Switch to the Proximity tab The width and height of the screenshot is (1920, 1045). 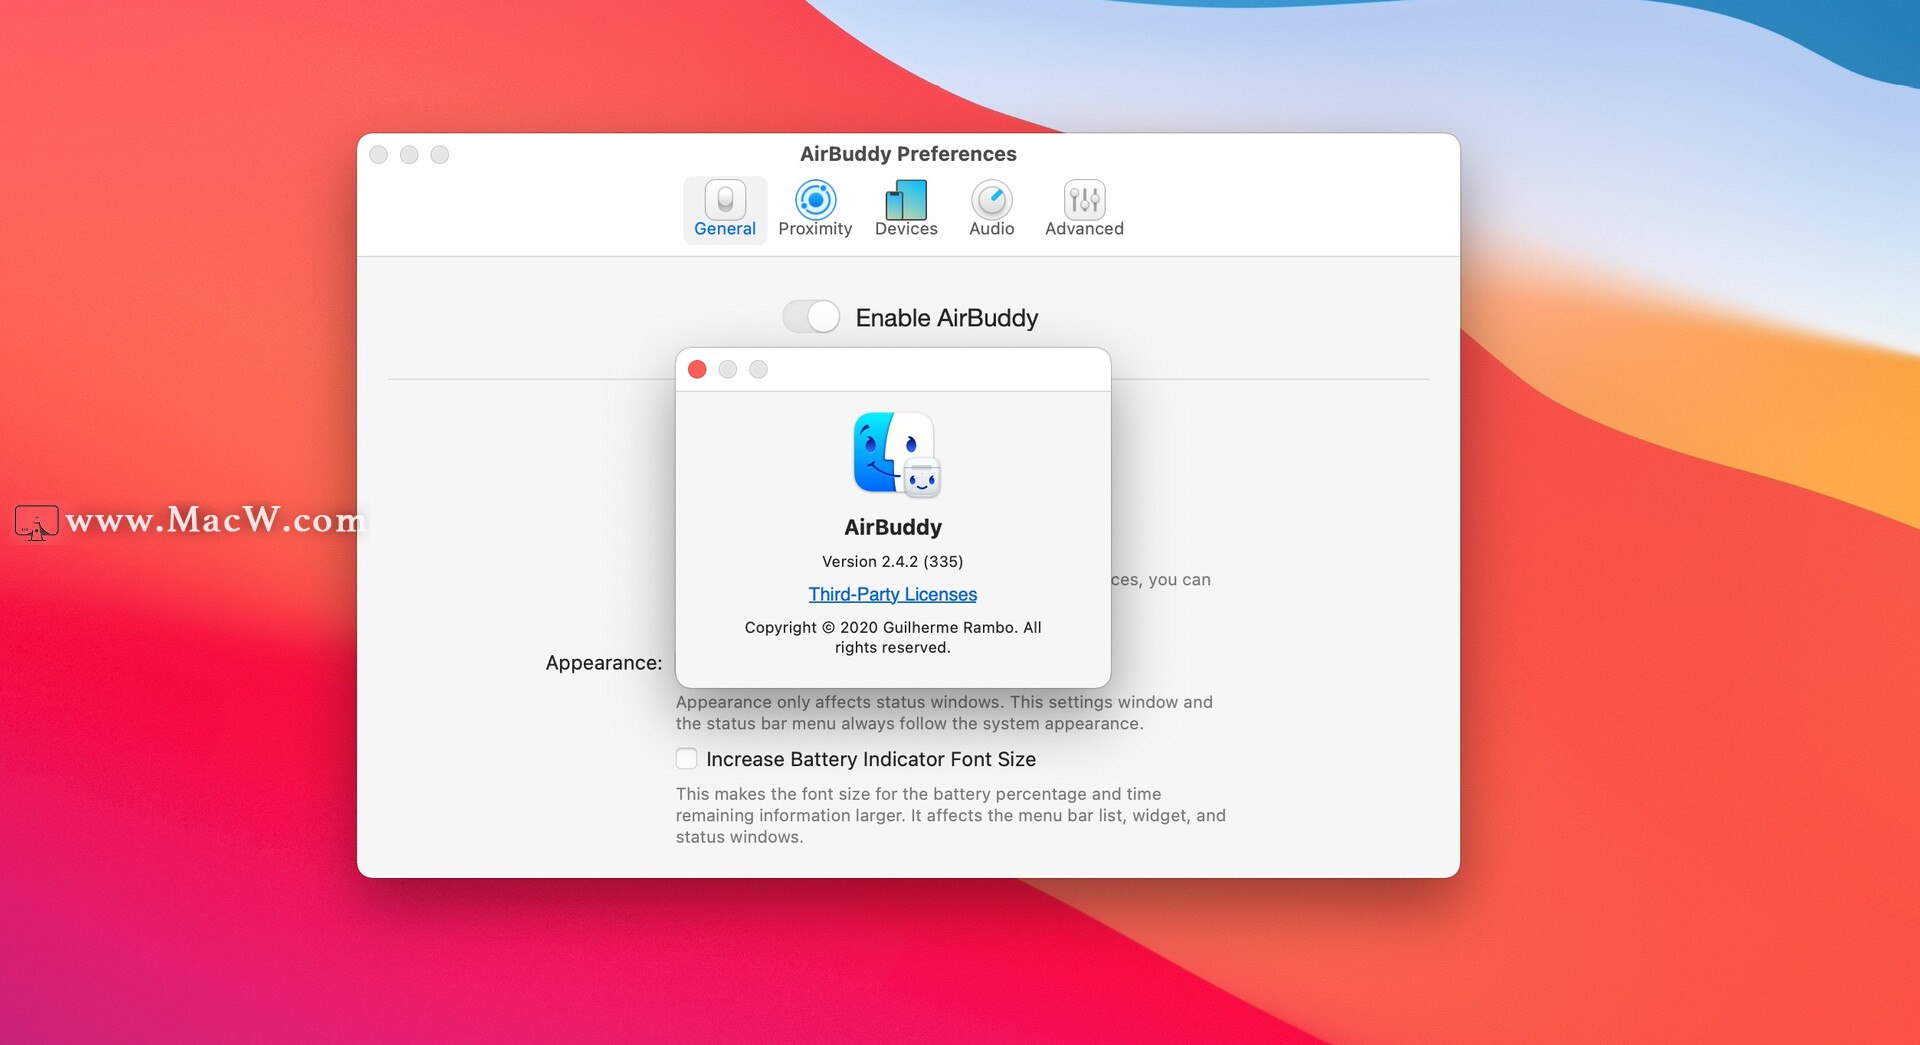tap(815, 210)
